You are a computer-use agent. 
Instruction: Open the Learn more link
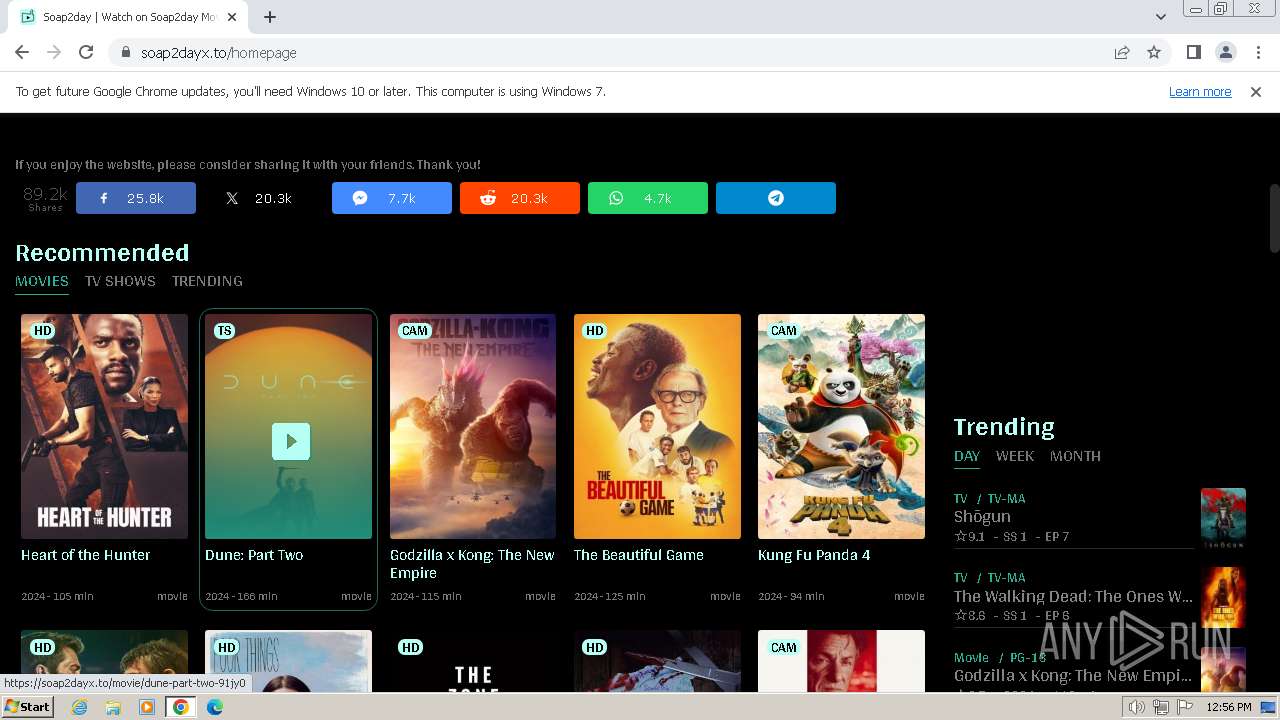coord(1200,92)
